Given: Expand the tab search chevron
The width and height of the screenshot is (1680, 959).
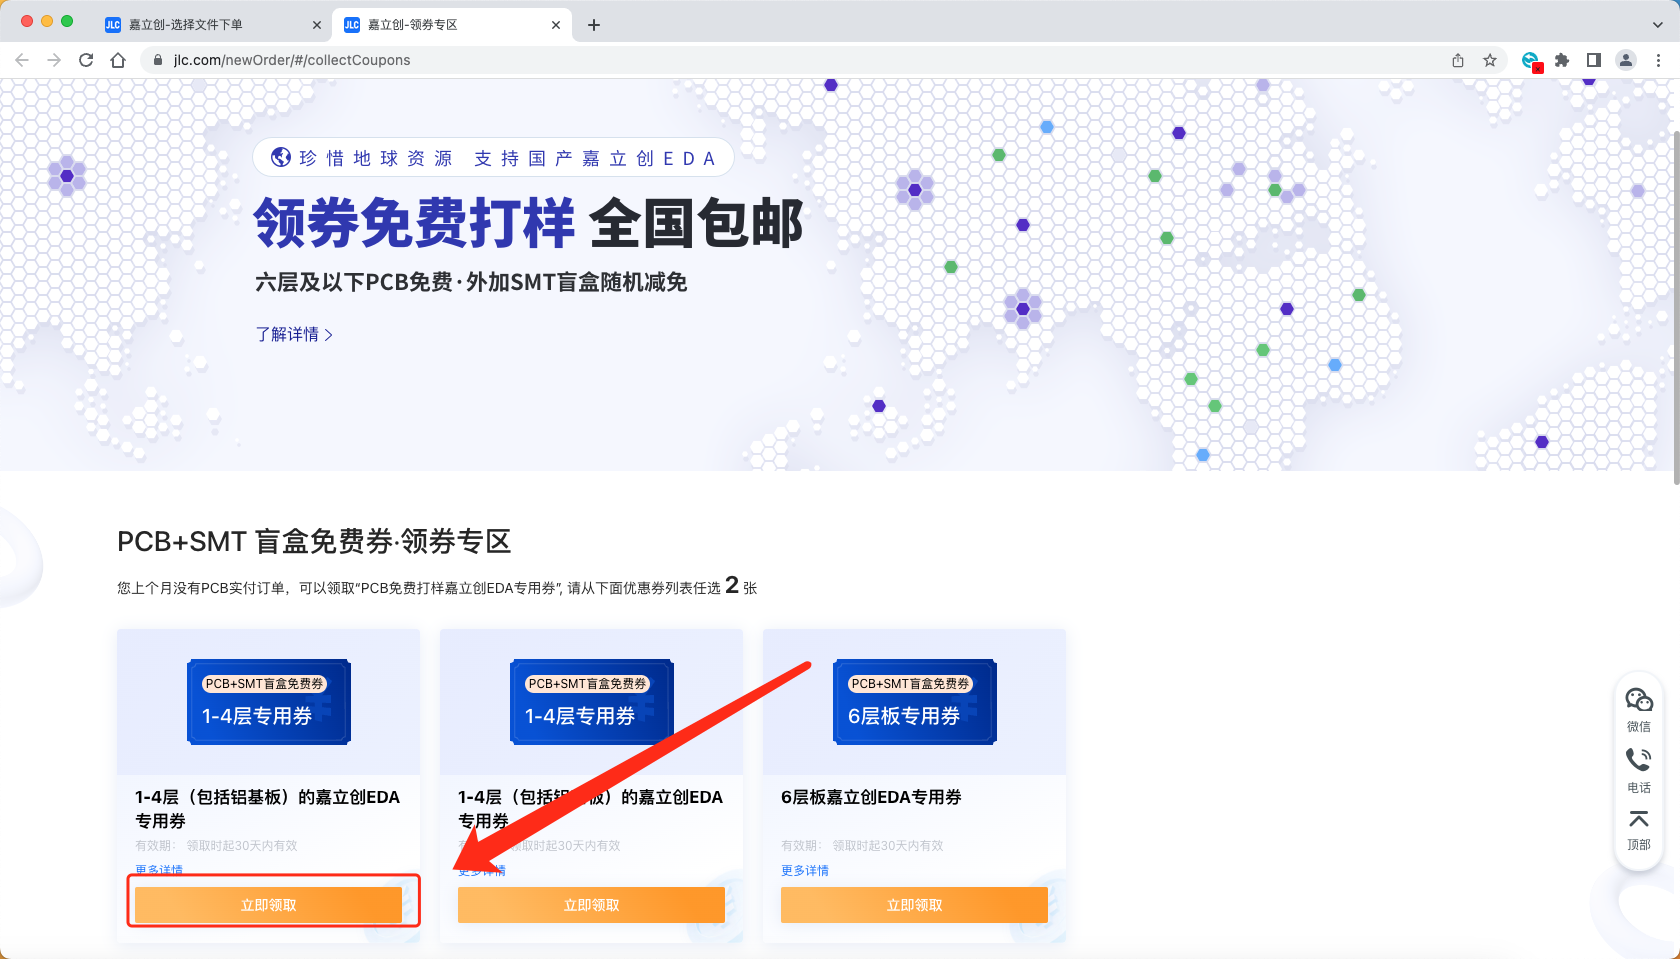Looking at the screenshot, I should 1658,25.
